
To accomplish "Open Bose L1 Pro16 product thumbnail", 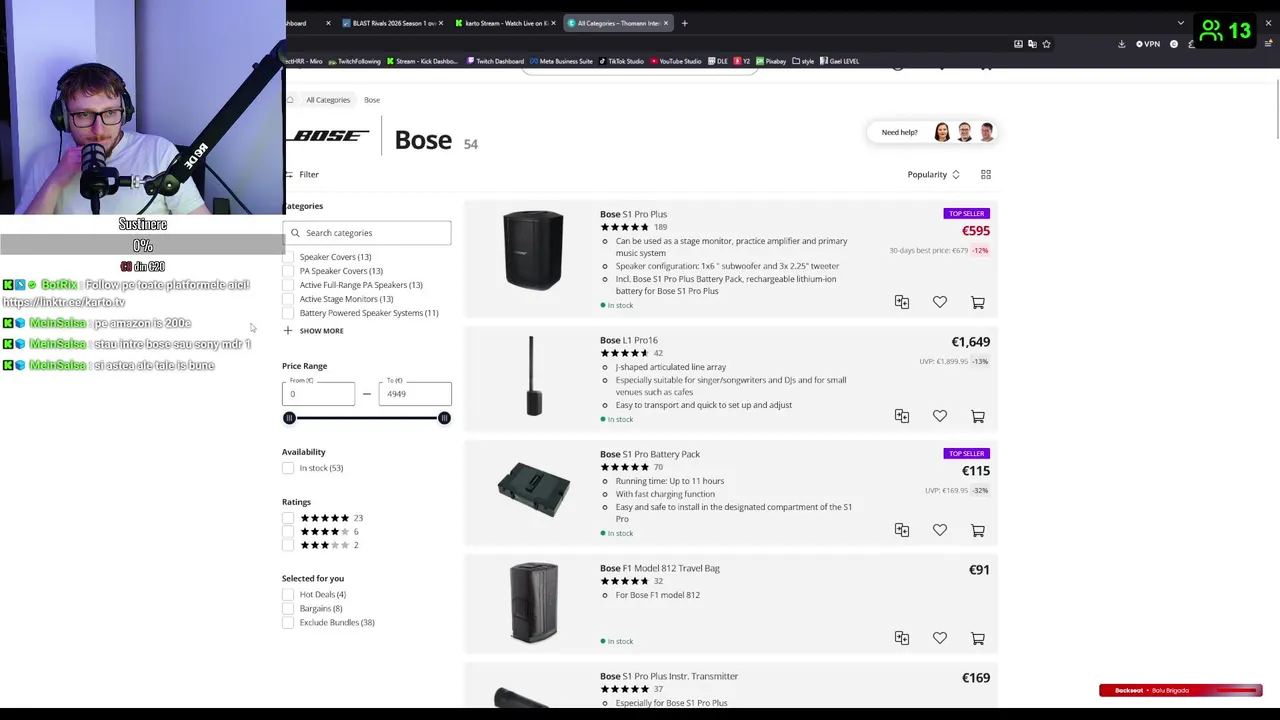I will 533,376.
